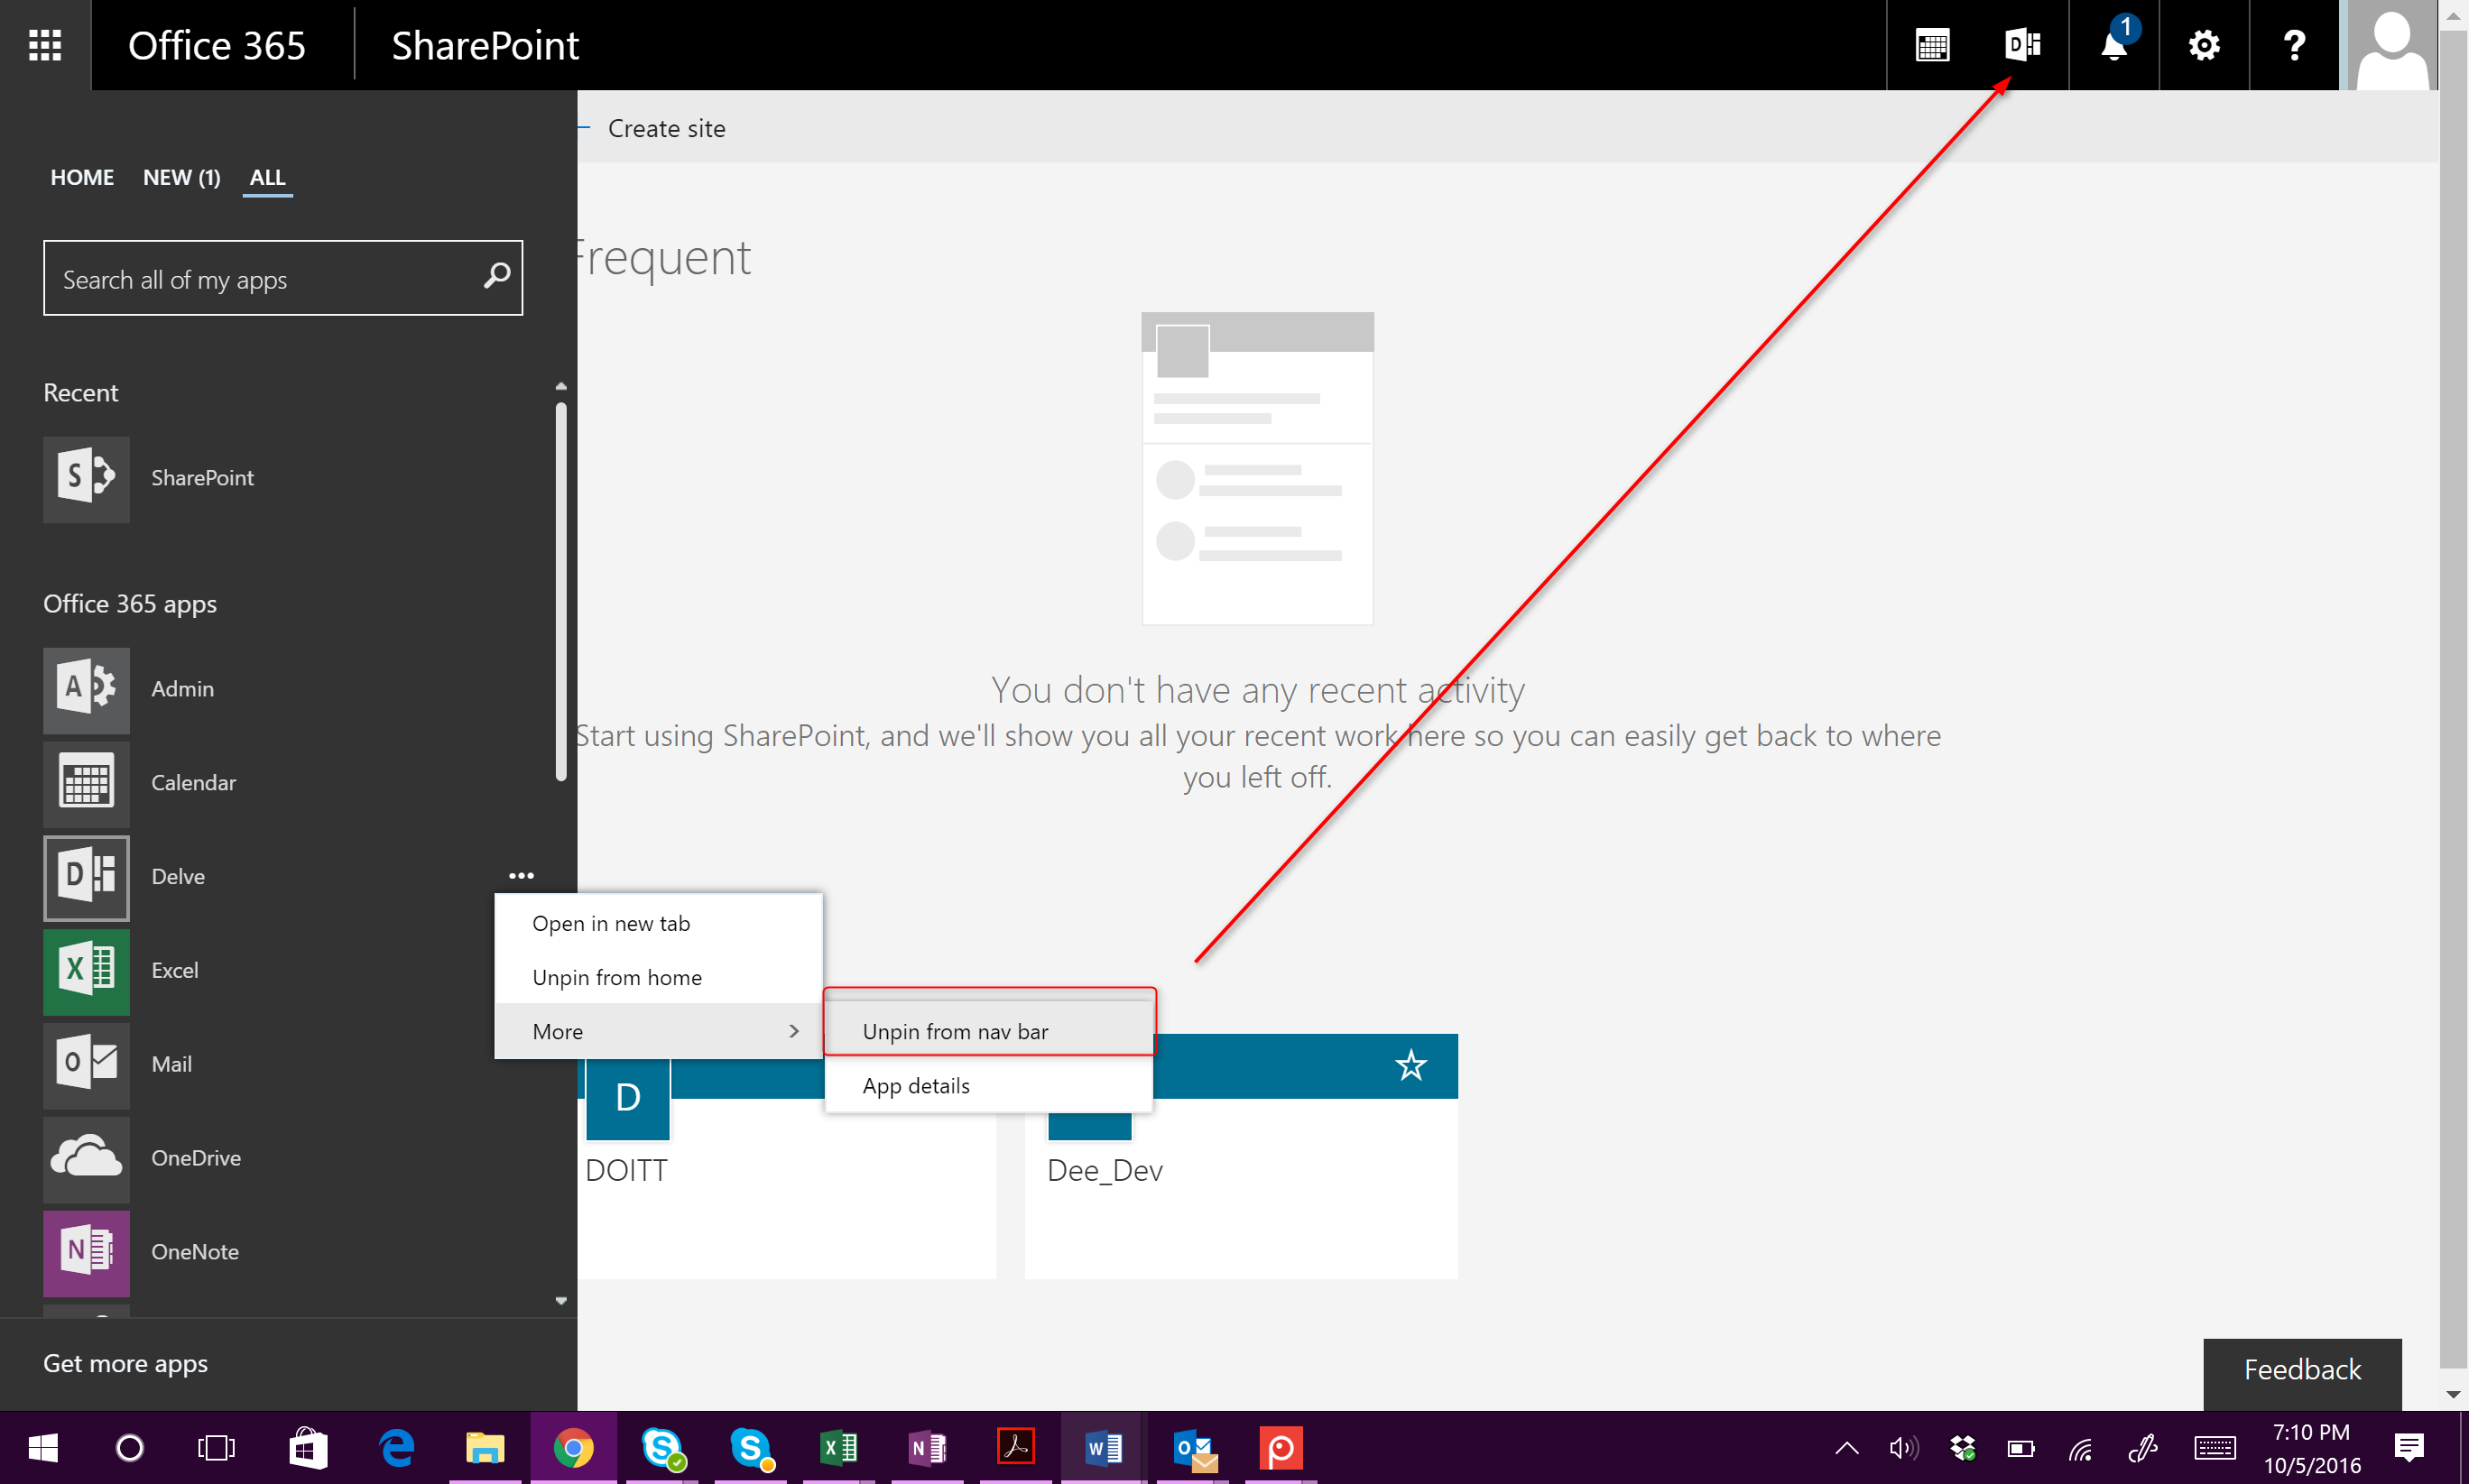Select Unpin from nav bar
The image size is (2469, 1484).
click(989, 1031)
